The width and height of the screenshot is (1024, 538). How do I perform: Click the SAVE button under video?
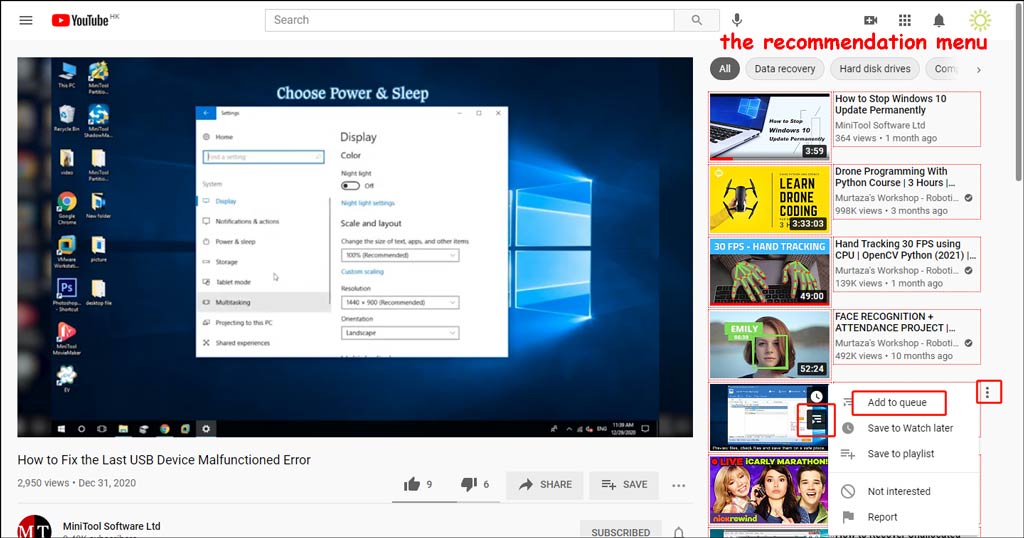click(624, 484)
